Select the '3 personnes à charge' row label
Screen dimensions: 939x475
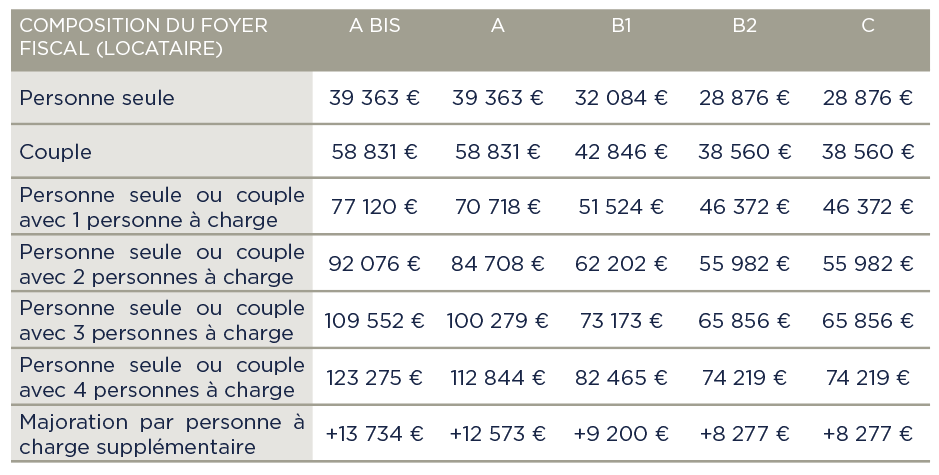pos(161,321)
